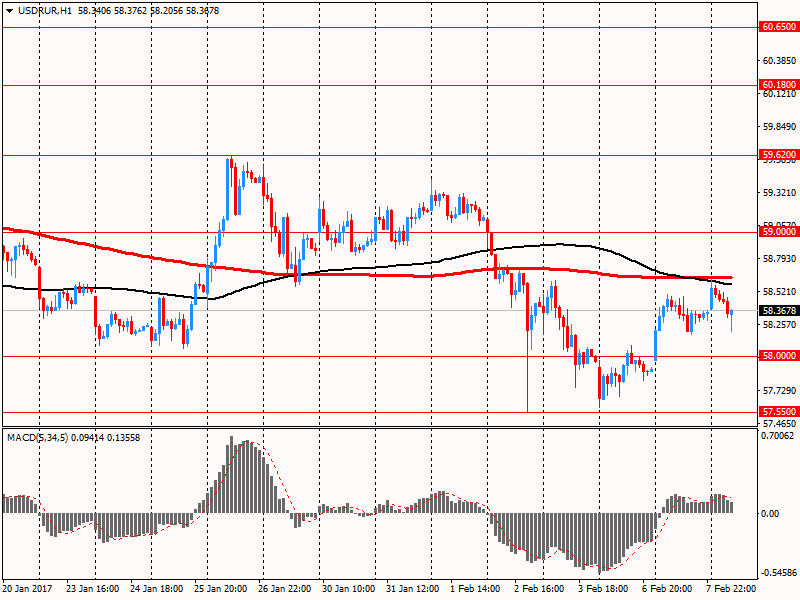The height and width of the screenshot is (600, 800).
Task: Click the 20 Jan 2017 date label
Action: pyautogui.click(x=28, y=589)
